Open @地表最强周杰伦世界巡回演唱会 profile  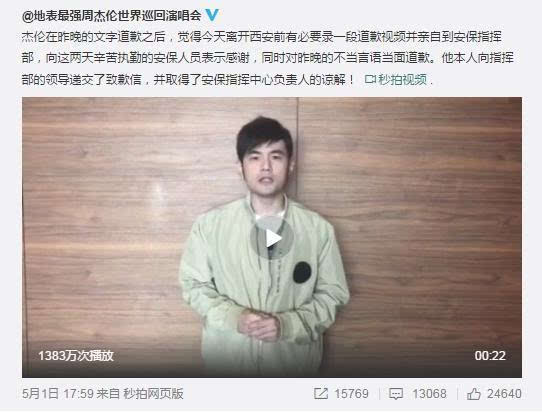coord(111,16)
